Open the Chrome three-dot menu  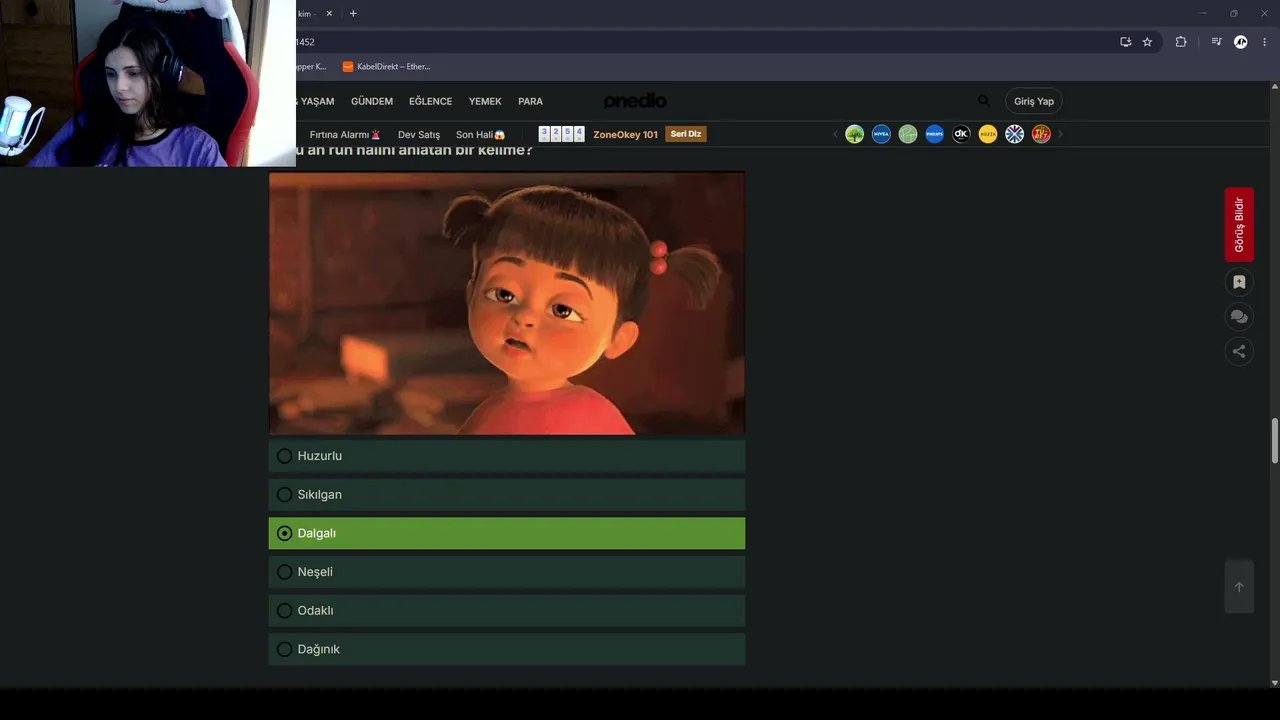[x=1265, y=42]
